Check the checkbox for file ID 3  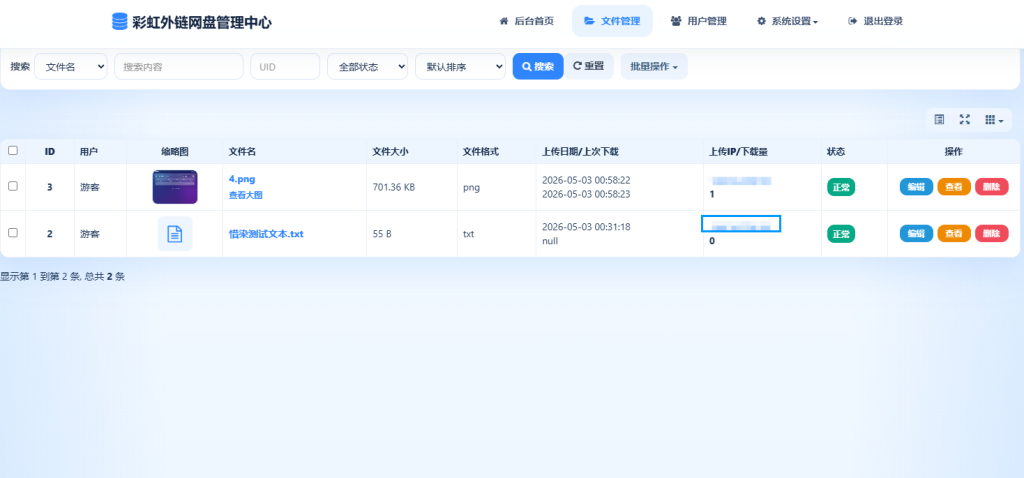point(12,186)
